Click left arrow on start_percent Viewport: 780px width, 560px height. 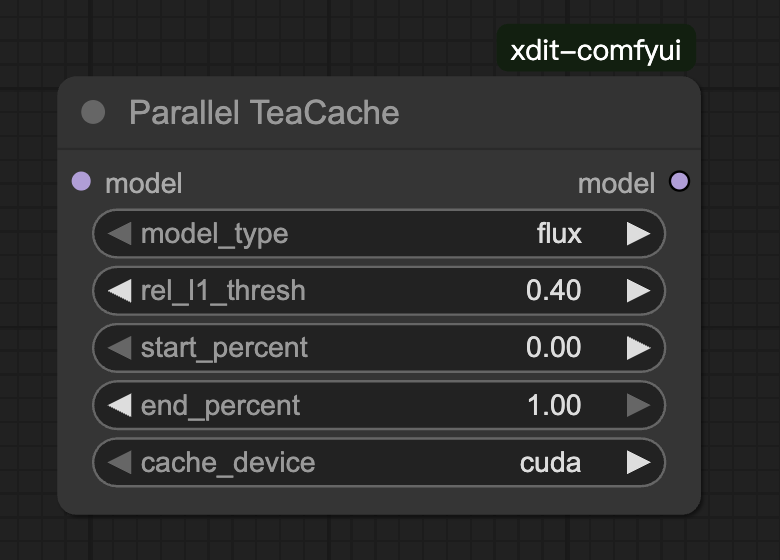click(x=119, y=348)
